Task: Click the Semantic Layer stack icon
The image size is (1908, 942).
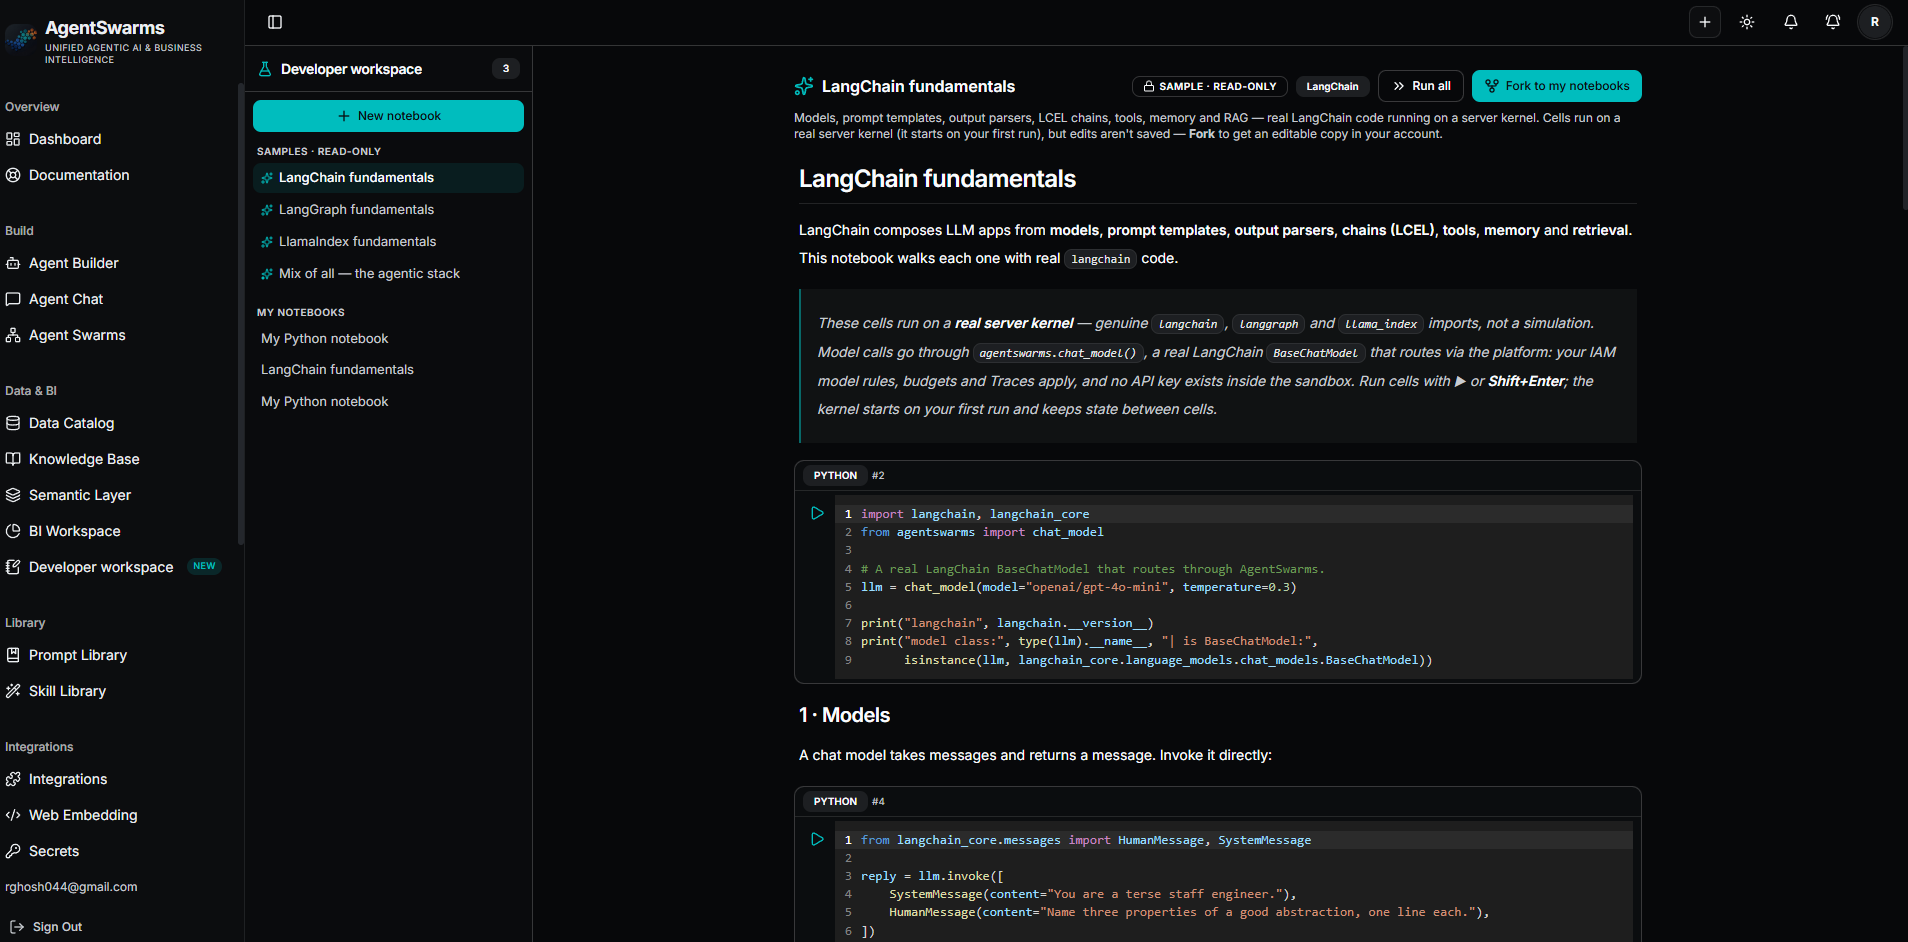Action: [x=13, y=495]
